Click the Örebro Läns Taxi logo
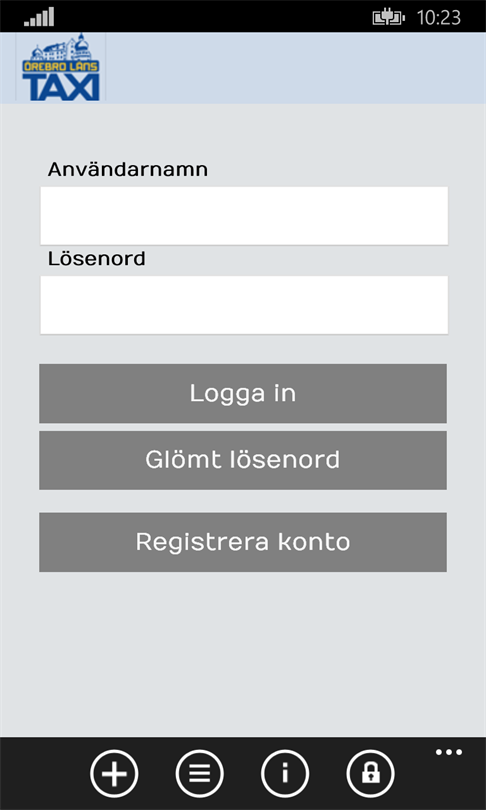The height and width of the screenshot is (810, 486). [x=61, y=67]
